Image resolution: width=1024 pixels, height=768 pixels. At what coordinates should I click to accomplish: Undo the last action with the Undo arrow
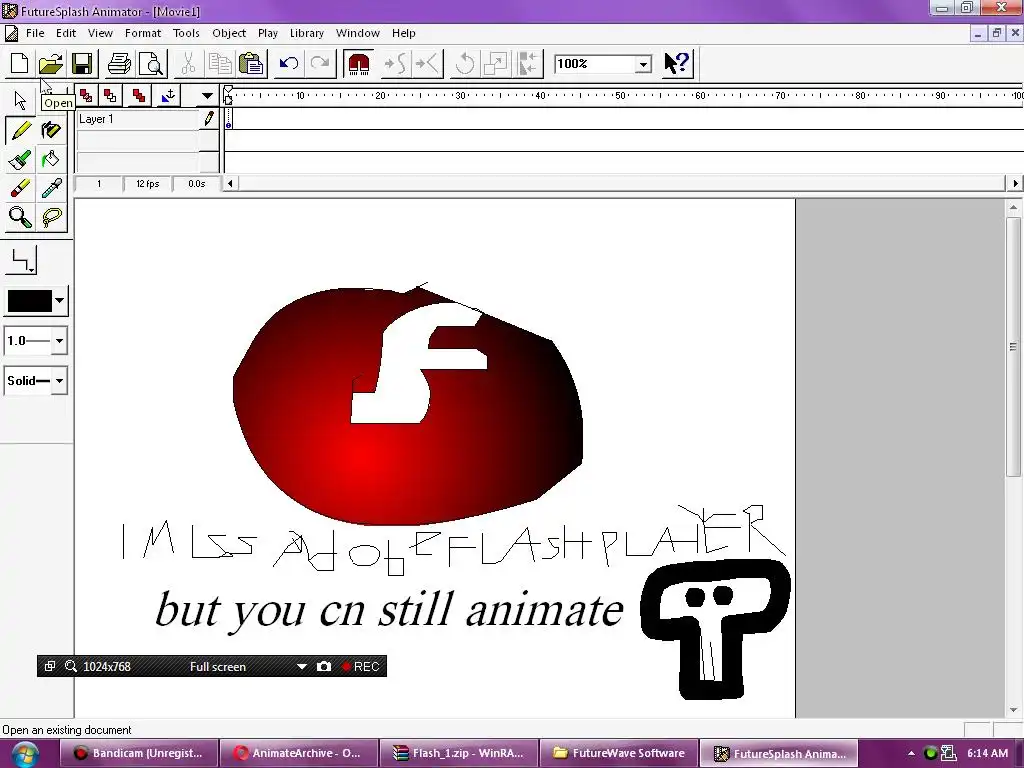(289, 63)
